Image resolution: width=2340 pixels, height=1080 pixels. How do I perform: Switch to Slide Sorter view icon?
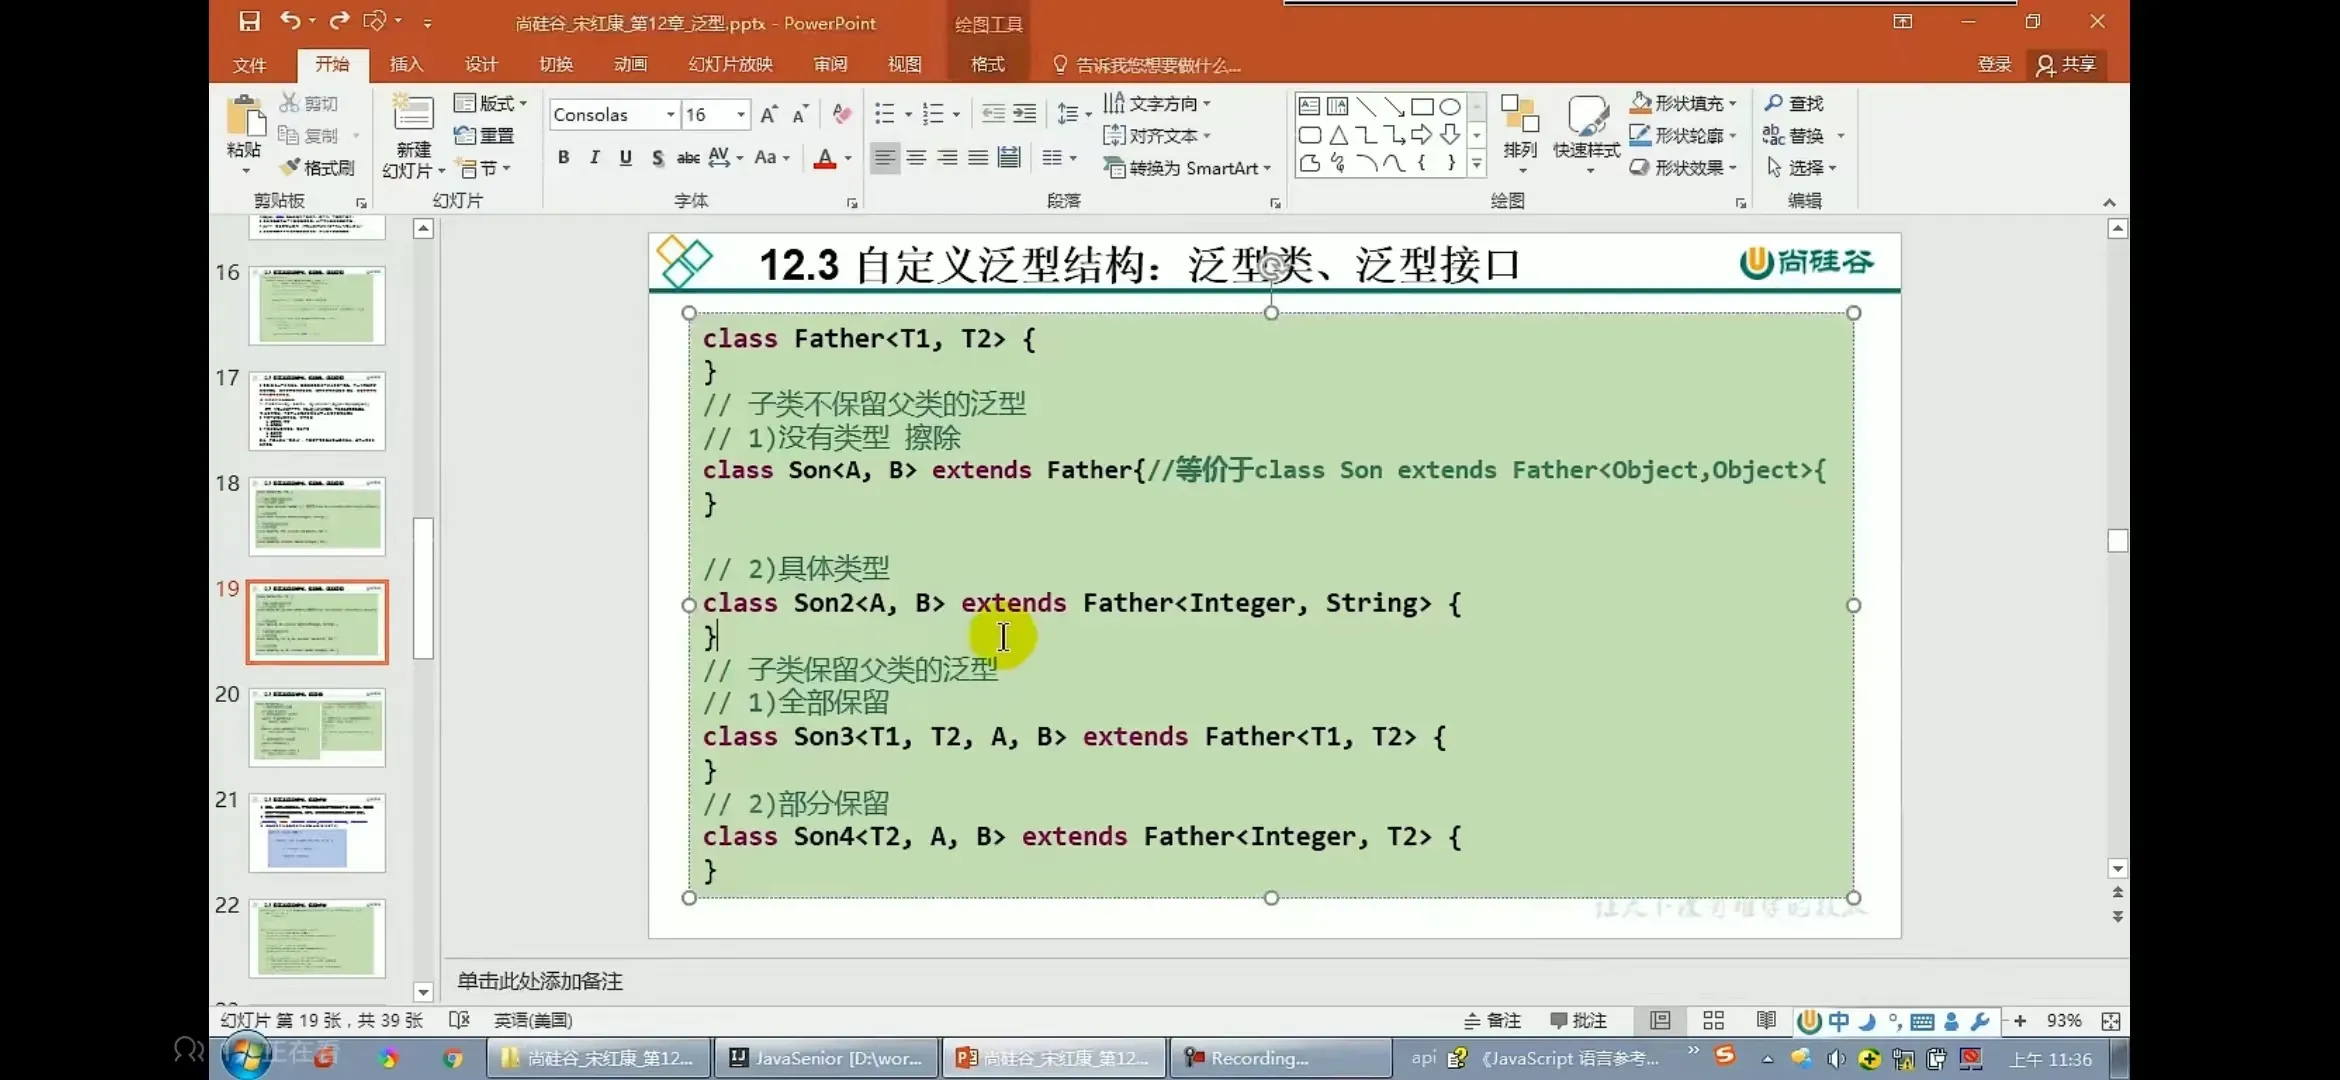1713,1020
